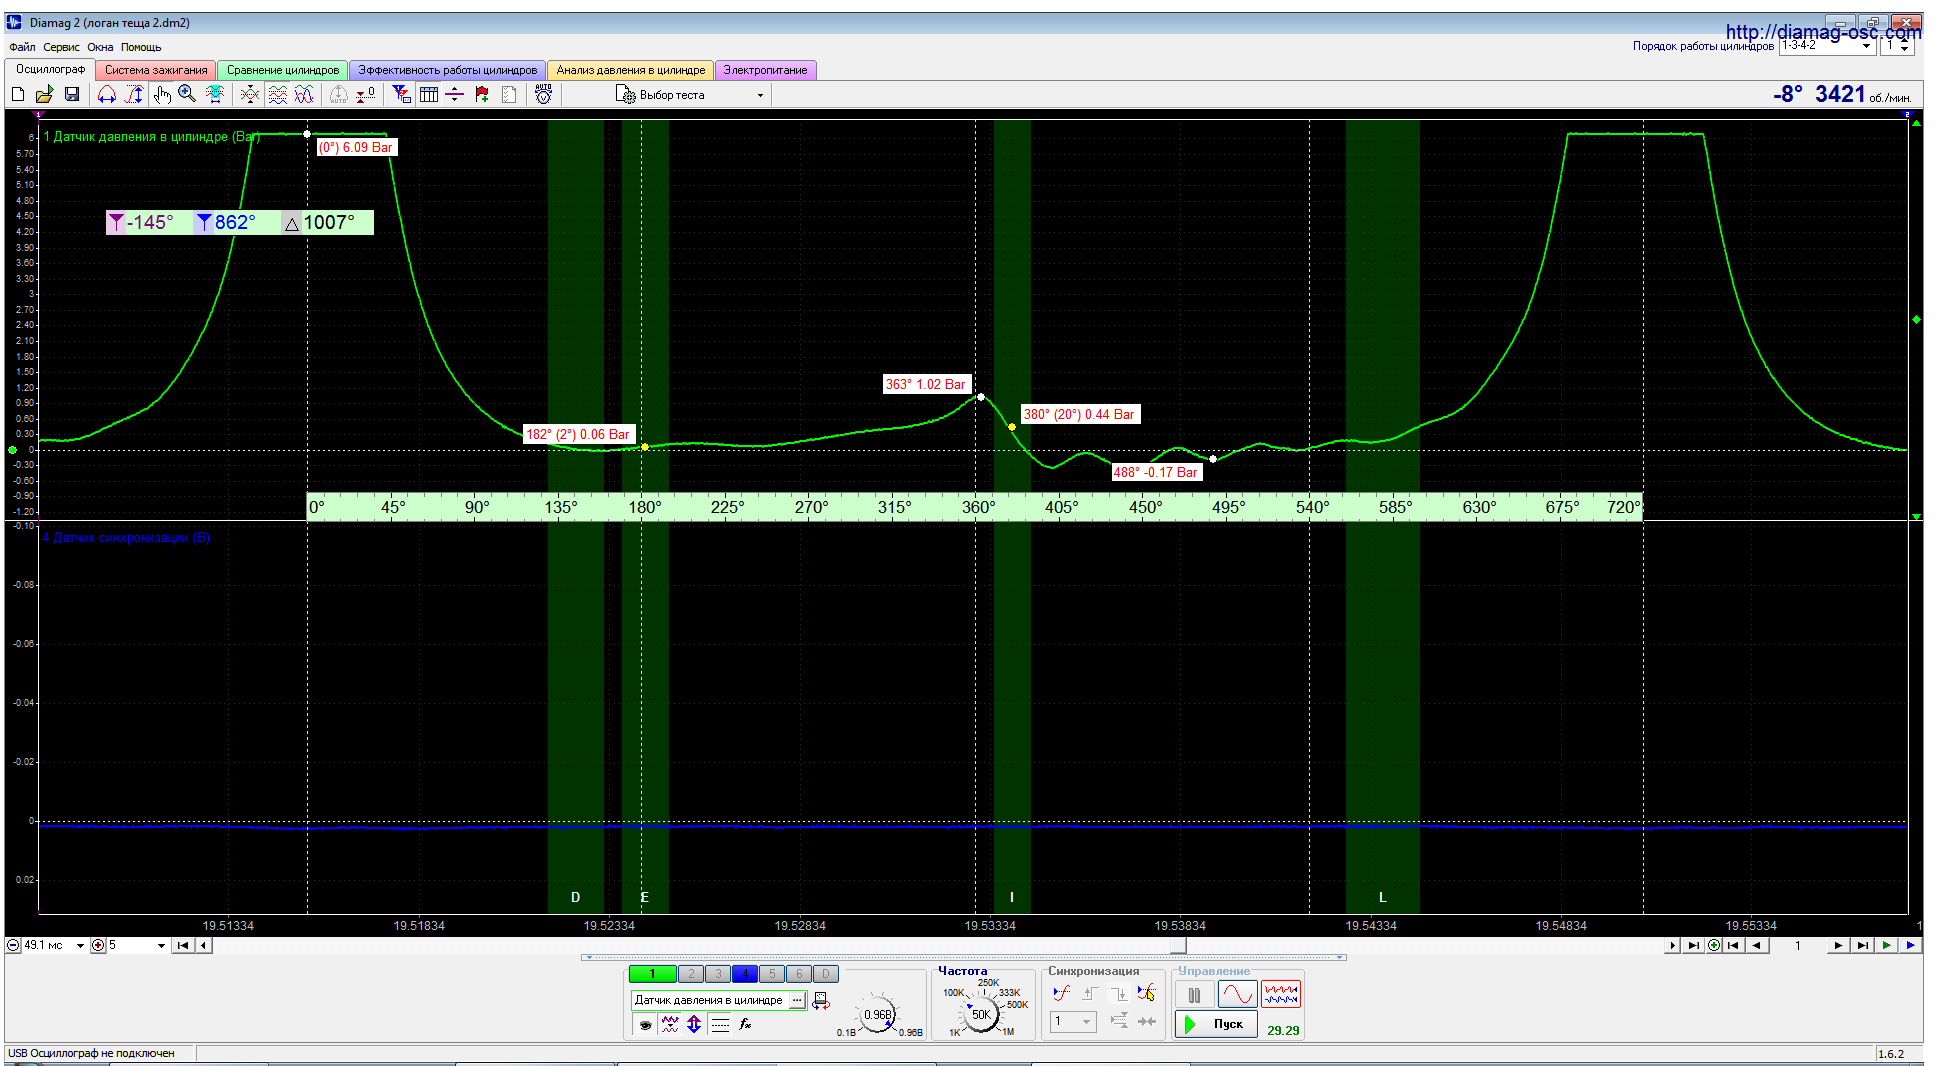This screenshot has width=1936, height=1066.
Task: Select the red horizontal measurement arc tool
Action: pos(107,94)
